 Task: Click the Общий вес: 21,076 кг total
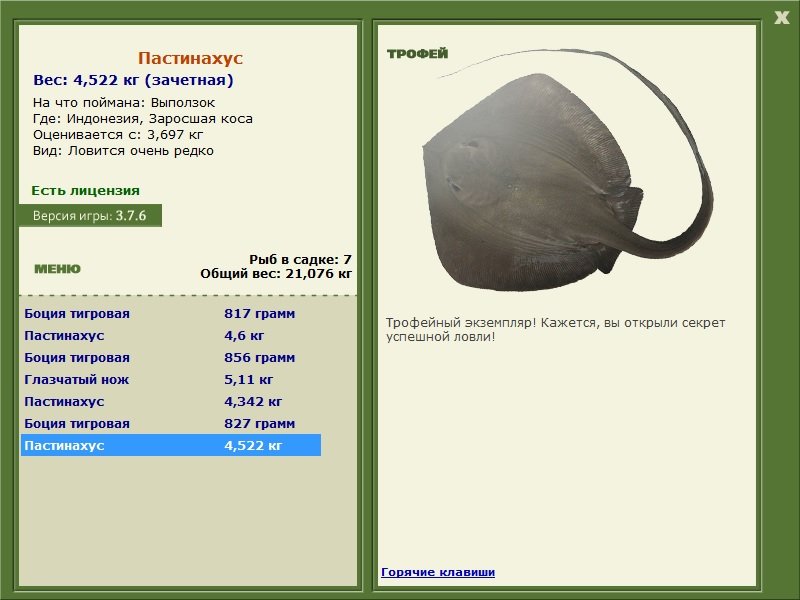tap(276, 273)
